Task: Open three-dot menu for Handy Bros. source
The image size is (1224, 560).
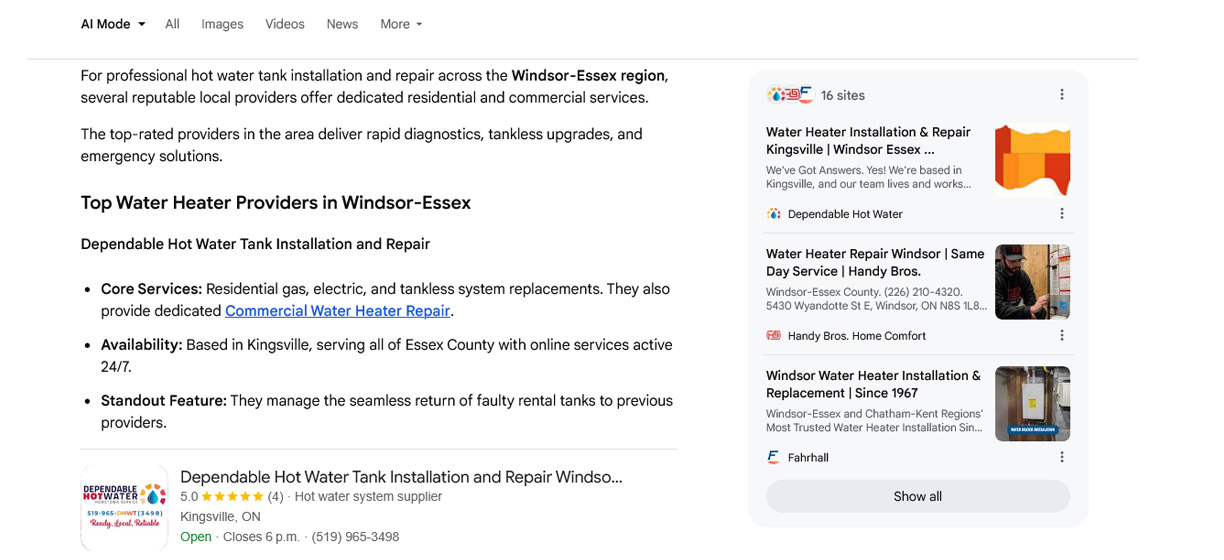Action: pos(1061,336)
